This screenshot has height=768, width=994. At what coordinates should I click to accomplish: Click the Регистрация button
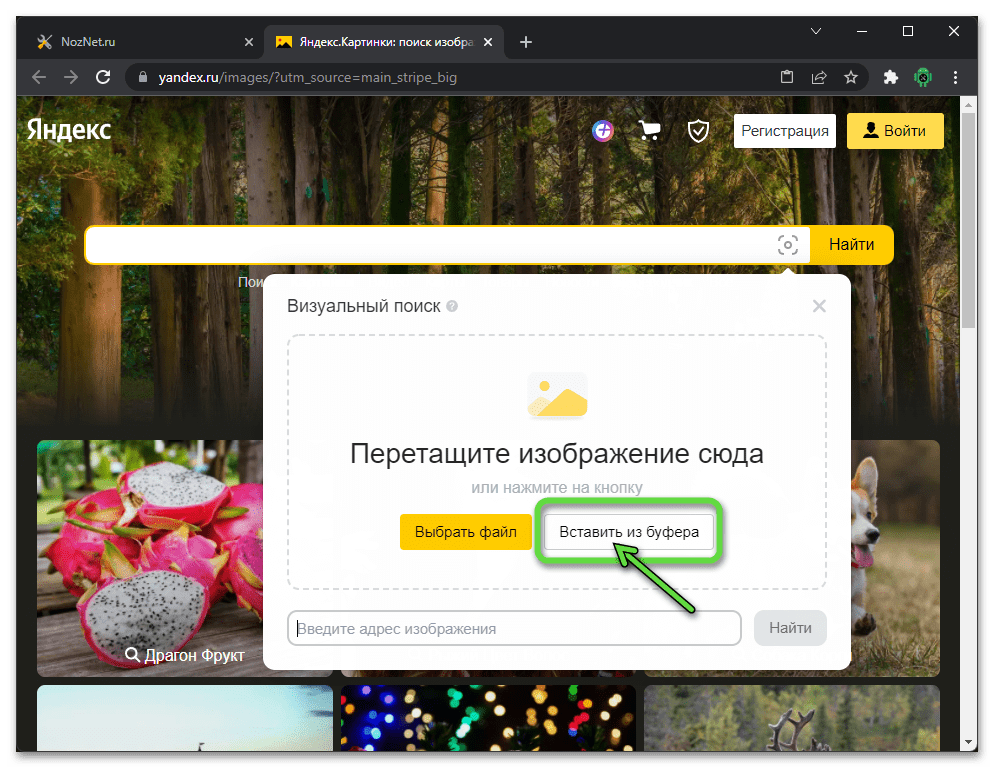pos(785,131)
